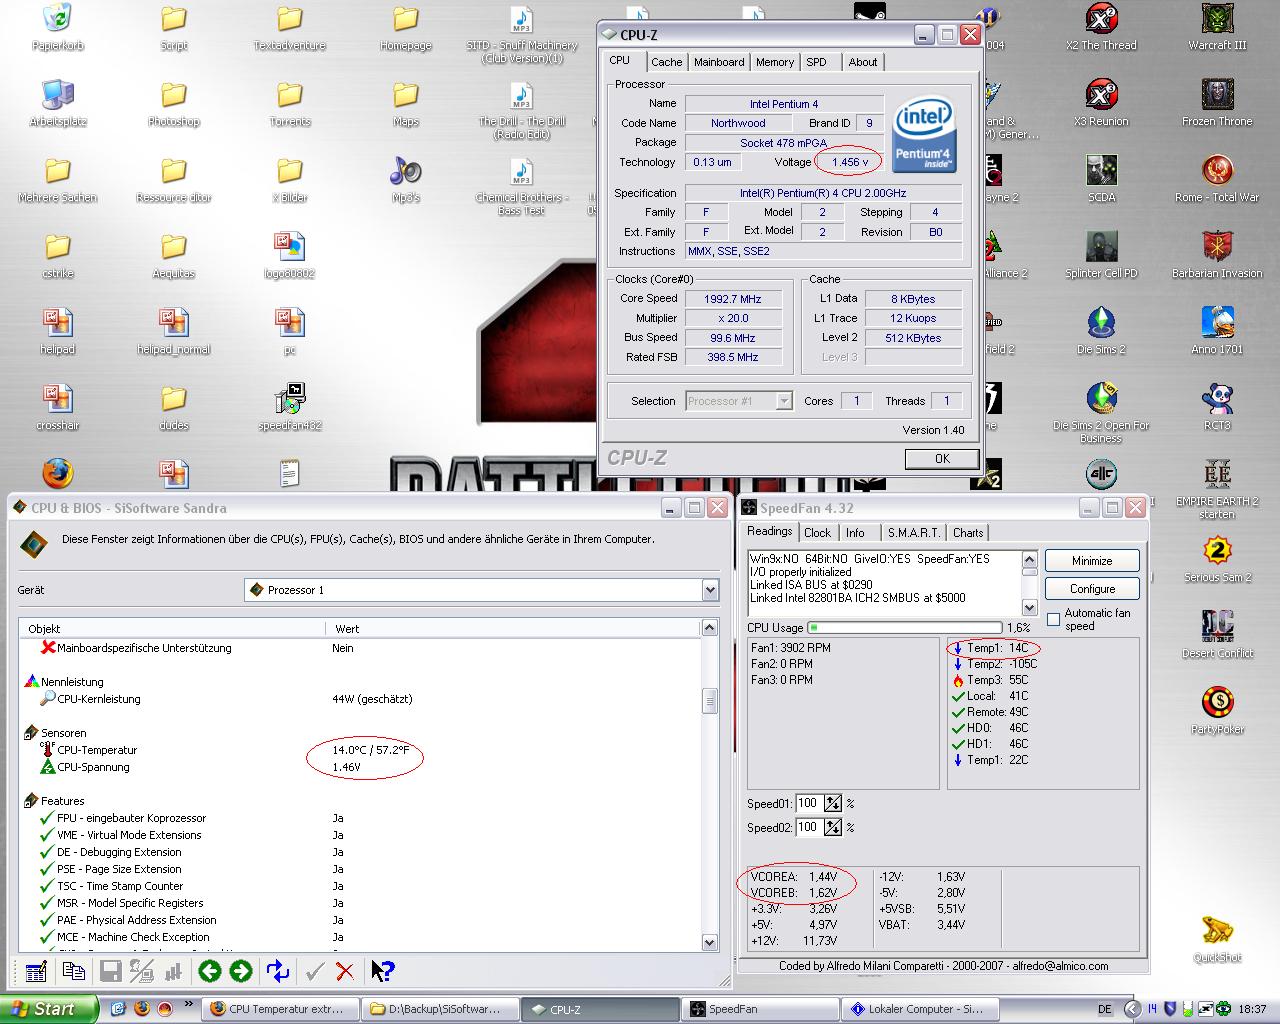Open the Gerät Prozessor 1 dropdown
The height and width of the screenshot is (1024, 1280).
tap(710, 590)
